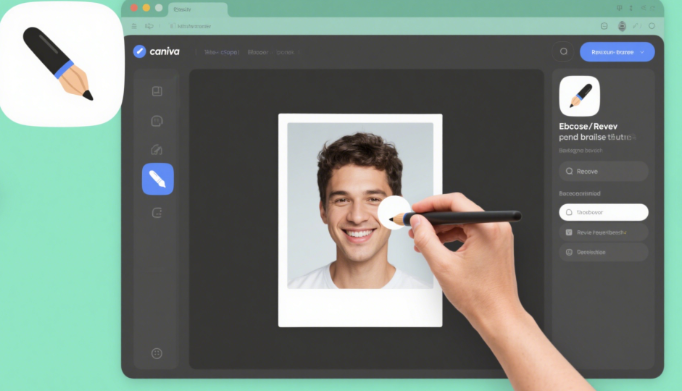Open the Blooer header menu item
Viewport: 682px width, 391px height.
pos(258,52)
